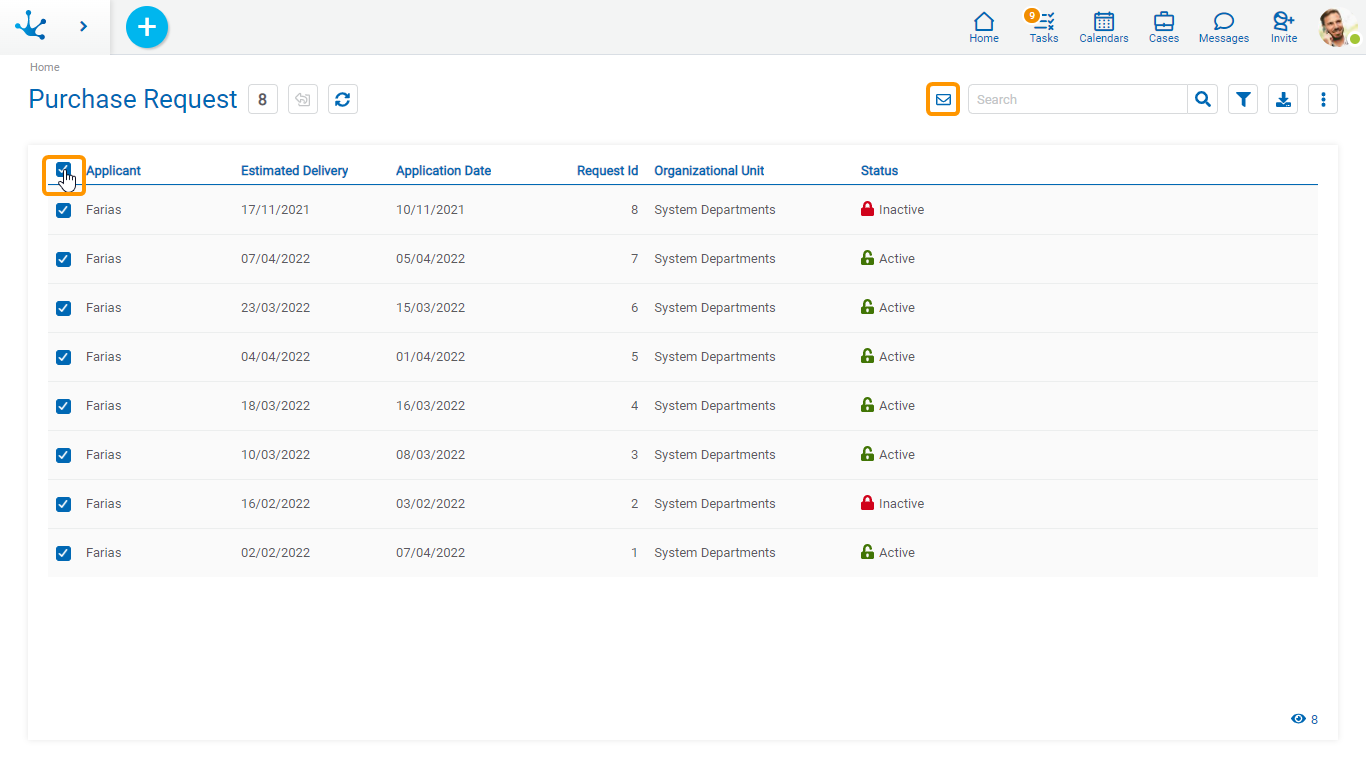Click green unlock icon of request 5

[867, 356]
